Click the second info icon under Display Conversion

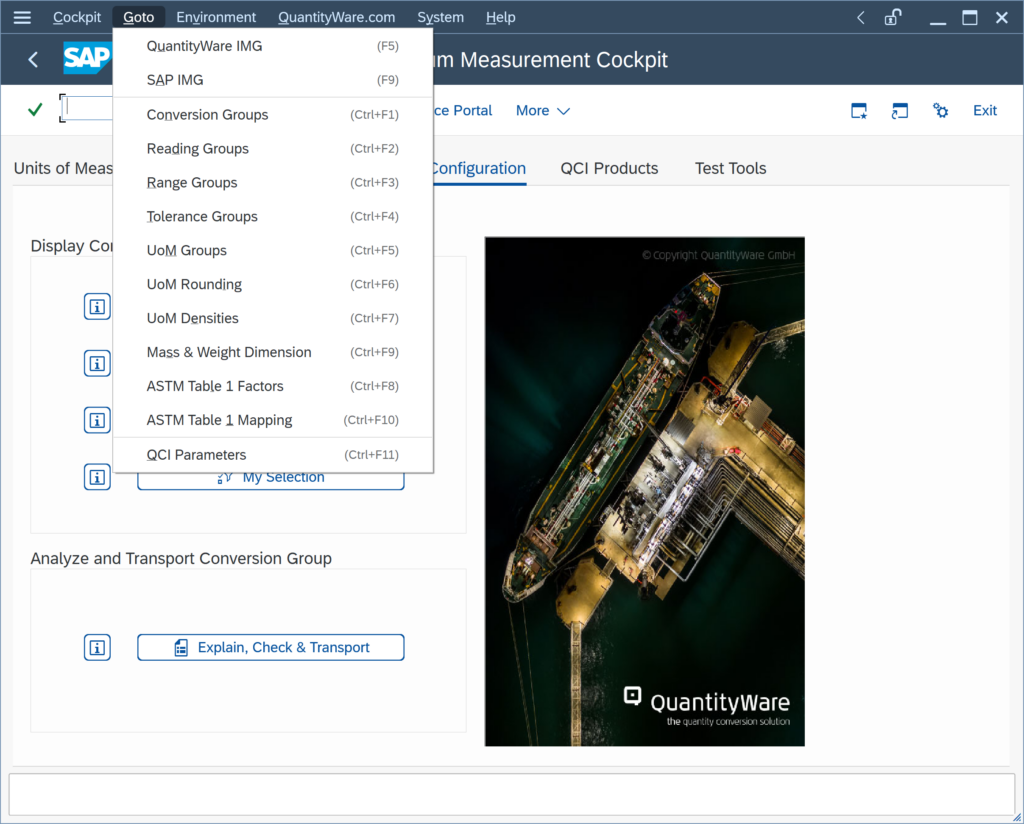tap(97, 363)
